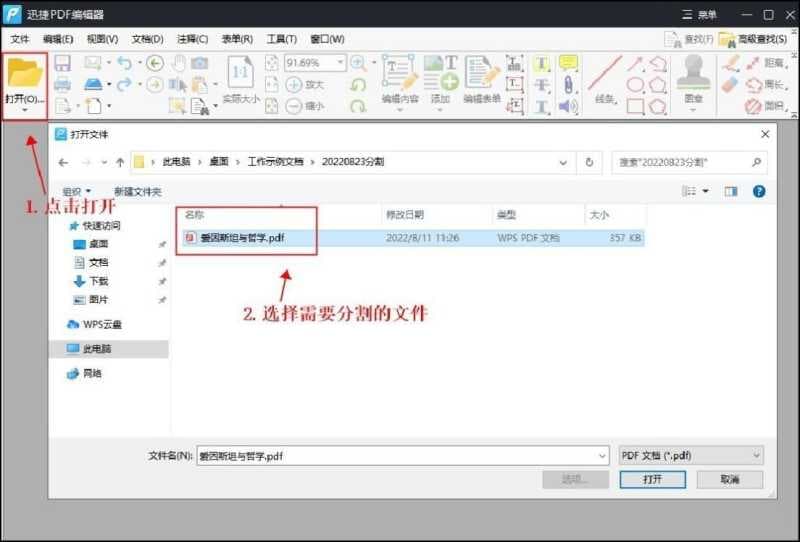Click the Distance measure tool
This screenshot has width=800, height=542.
768,63
